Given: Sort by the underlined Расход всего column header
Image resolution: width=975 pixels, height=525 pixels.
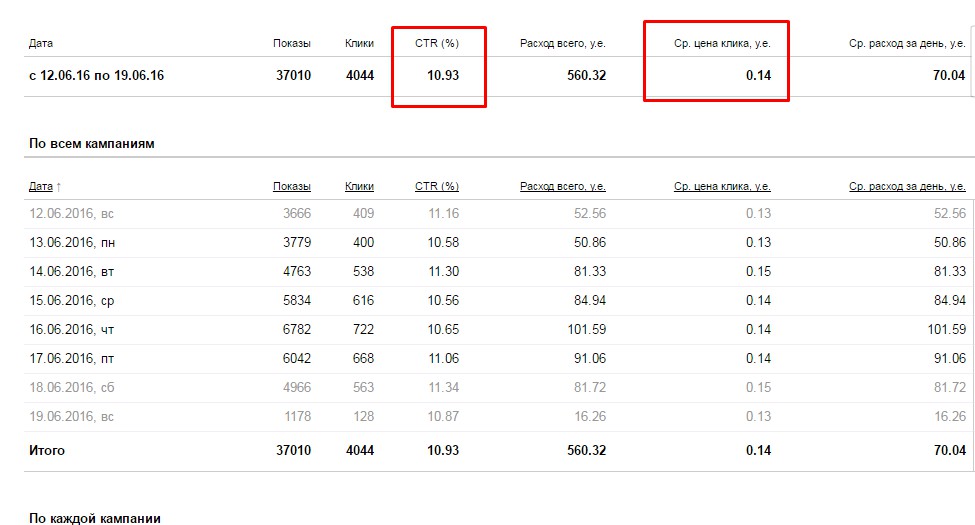Looking at the screenshot, I should pyautogui.click(x=563, y=186).
